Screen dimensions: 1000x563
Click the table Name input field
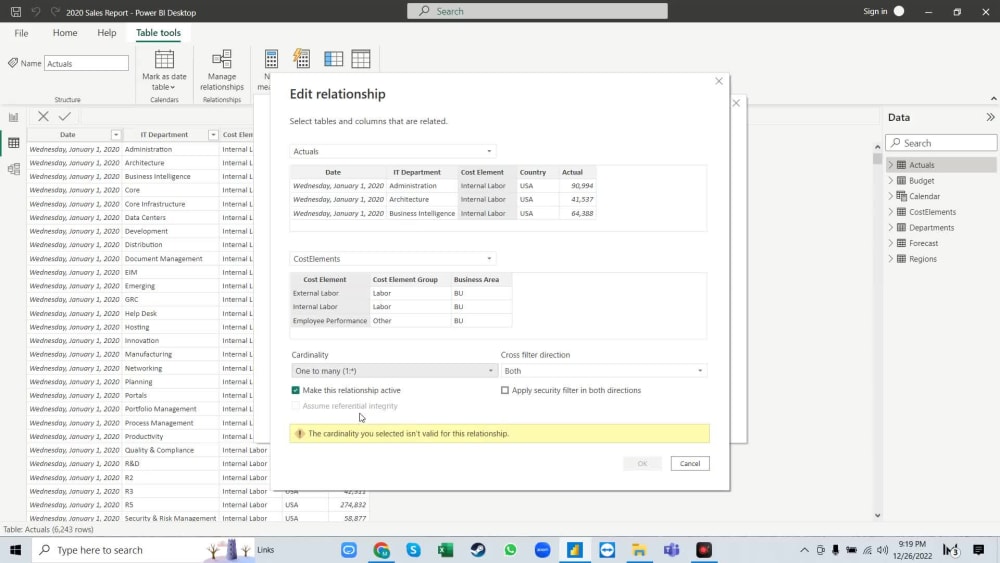pyautogui.click(x=86, y=63)
